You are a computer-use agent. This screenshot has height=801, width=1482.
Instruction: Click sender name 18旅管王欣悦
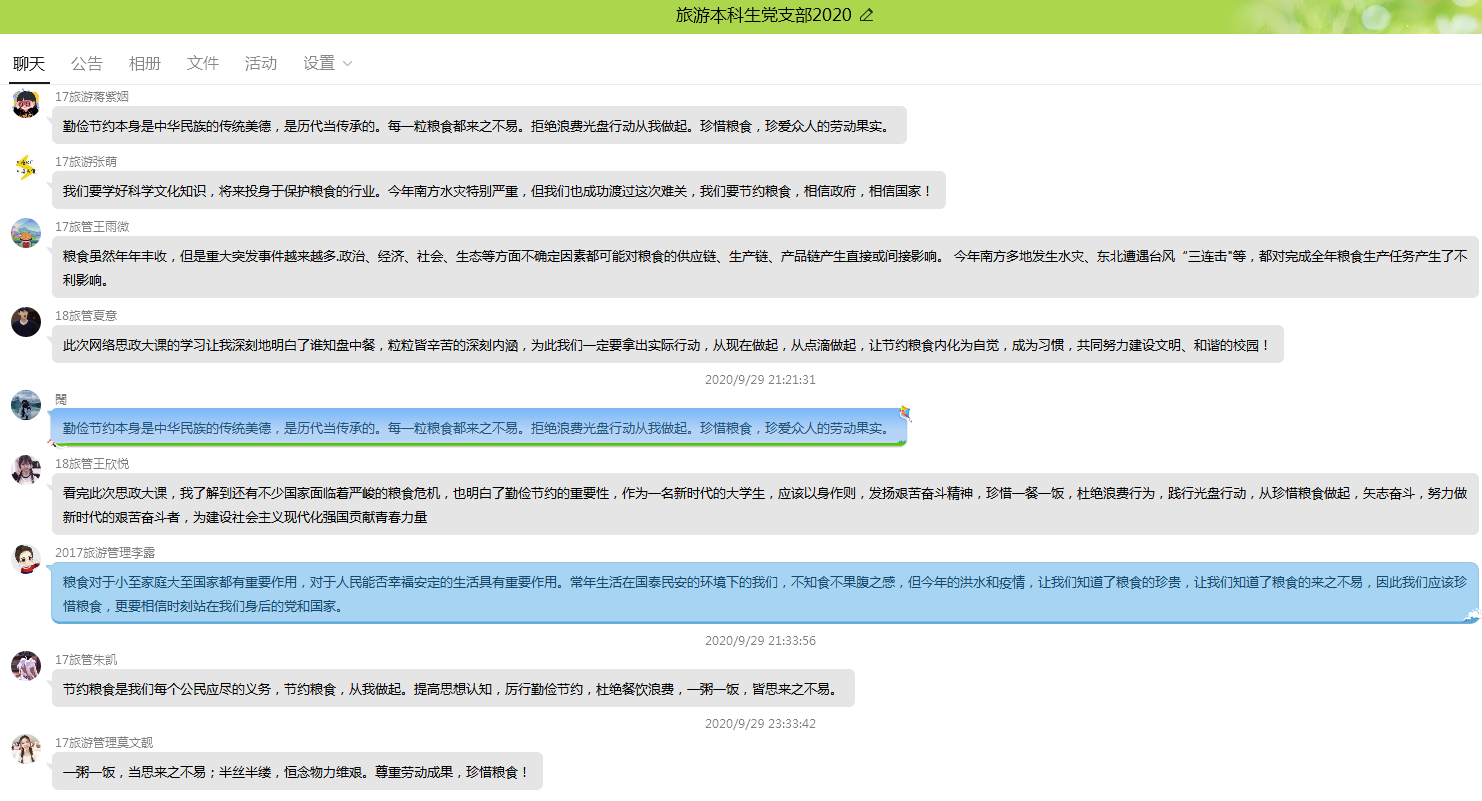click(92, 464)
